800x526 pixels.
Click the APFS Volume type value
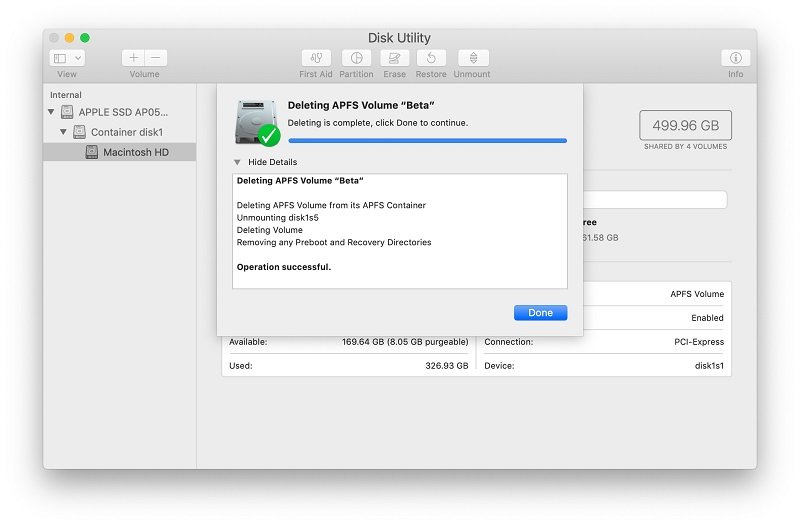pyautogui.click(x=697, y=294)
